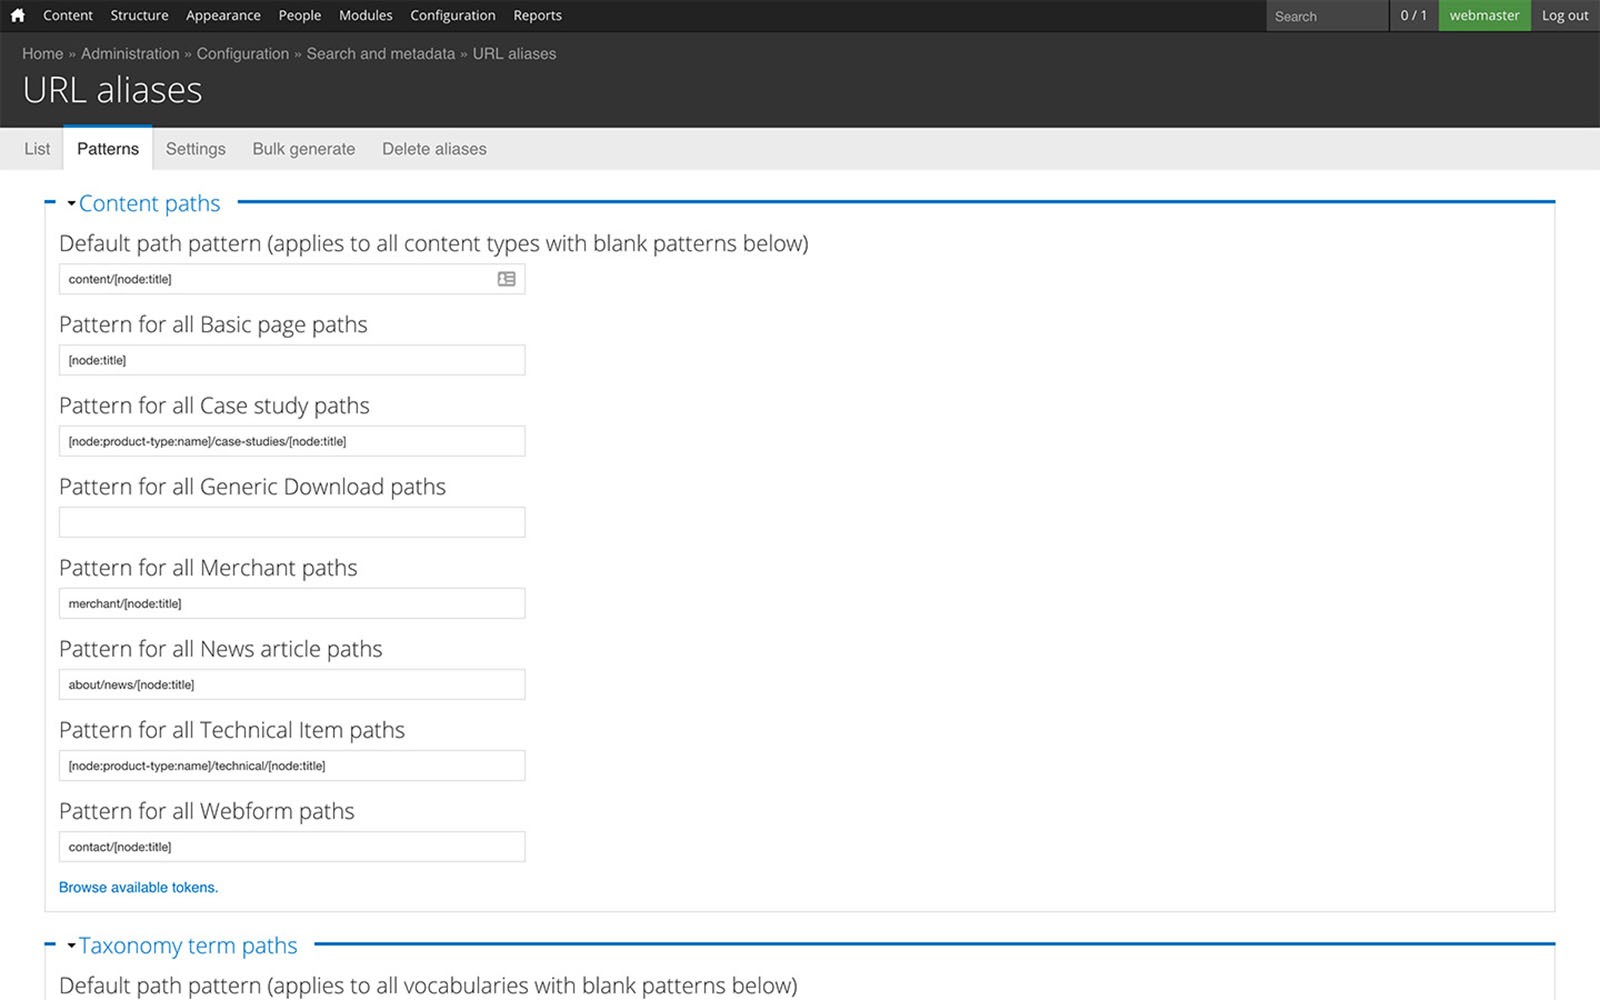Focus the Webform paths pattern field
The image size is (1600, 1000).
(292, 846)
